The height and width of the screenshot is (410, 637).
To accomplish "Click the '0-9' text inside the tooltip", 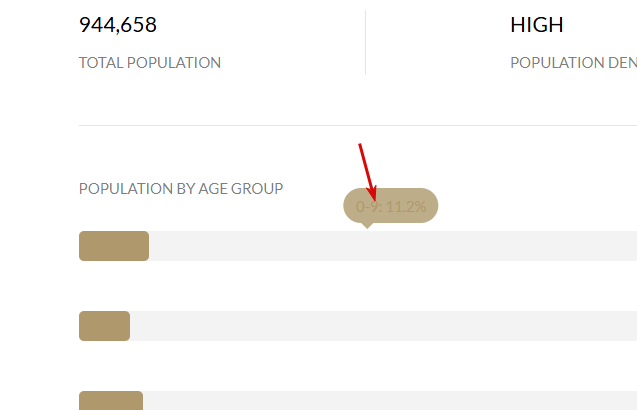I will 368,206.
